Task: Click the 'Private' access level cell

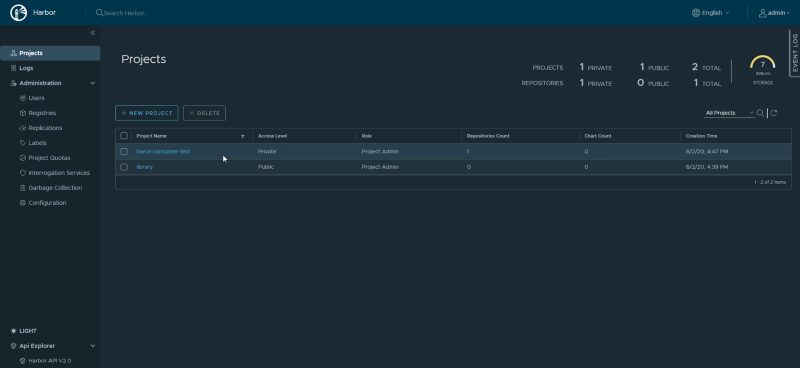Action: 267,152
